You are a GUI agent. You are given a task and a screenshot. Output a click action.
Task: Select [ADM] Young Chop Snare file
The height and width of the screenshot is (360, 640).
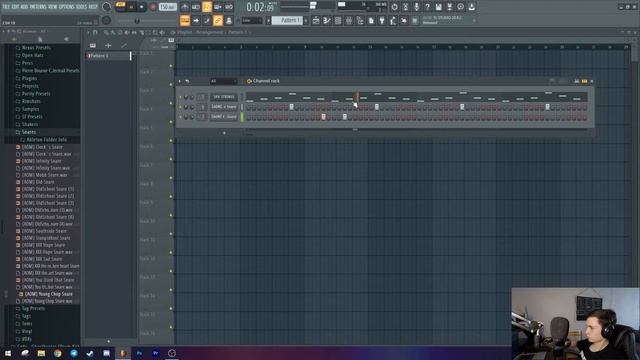[x=48, y=294]
